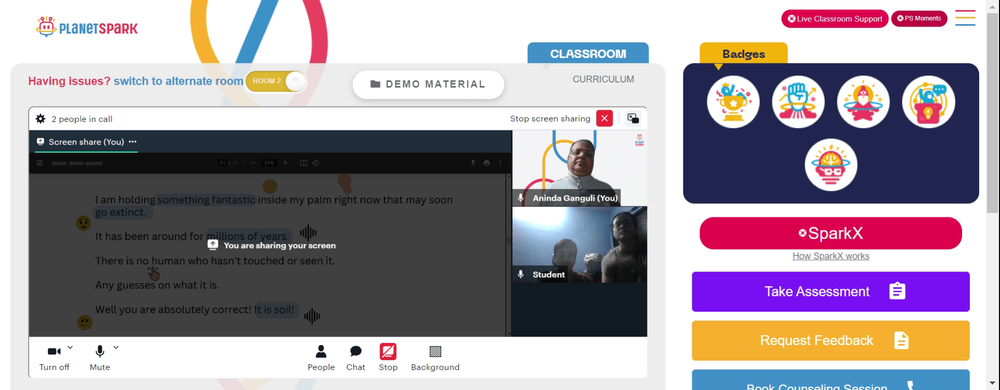This screenshot has height=390, width=1000.
Task: Click Request Feedback button
Action: [x=830, y=340]
